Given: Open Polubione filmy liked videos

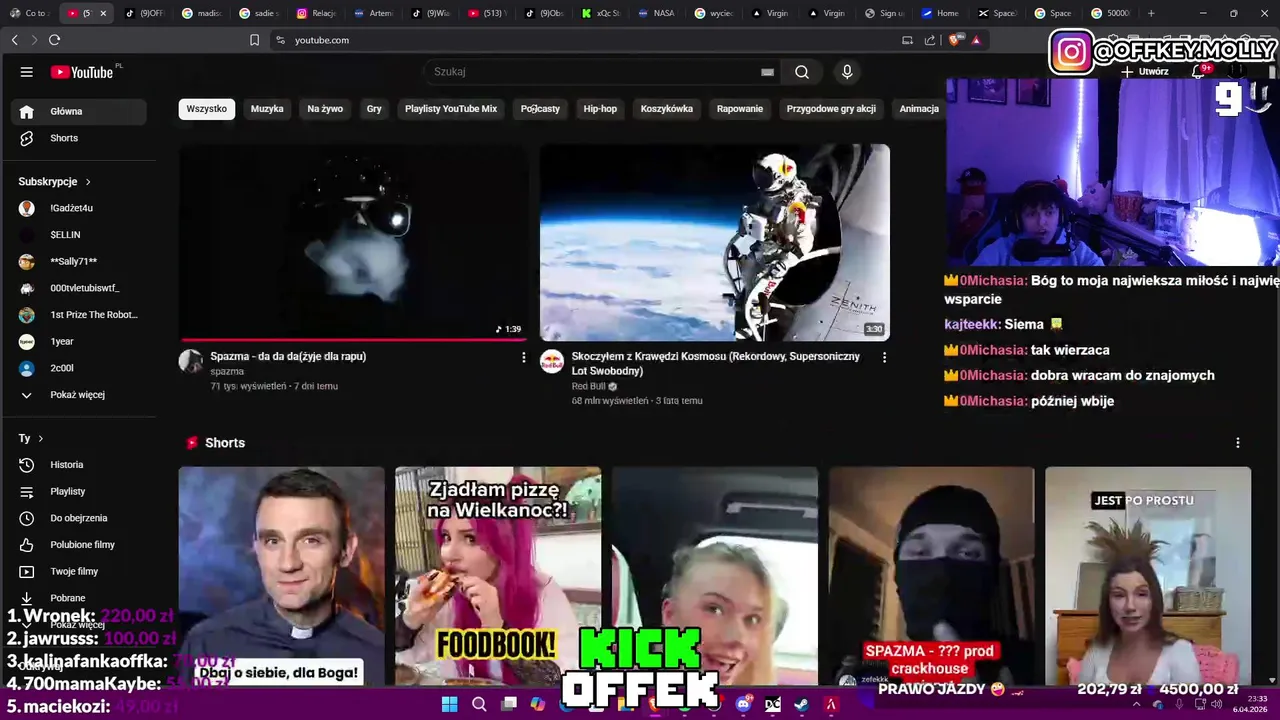Looking at the screenshot, I should point(78,545).
